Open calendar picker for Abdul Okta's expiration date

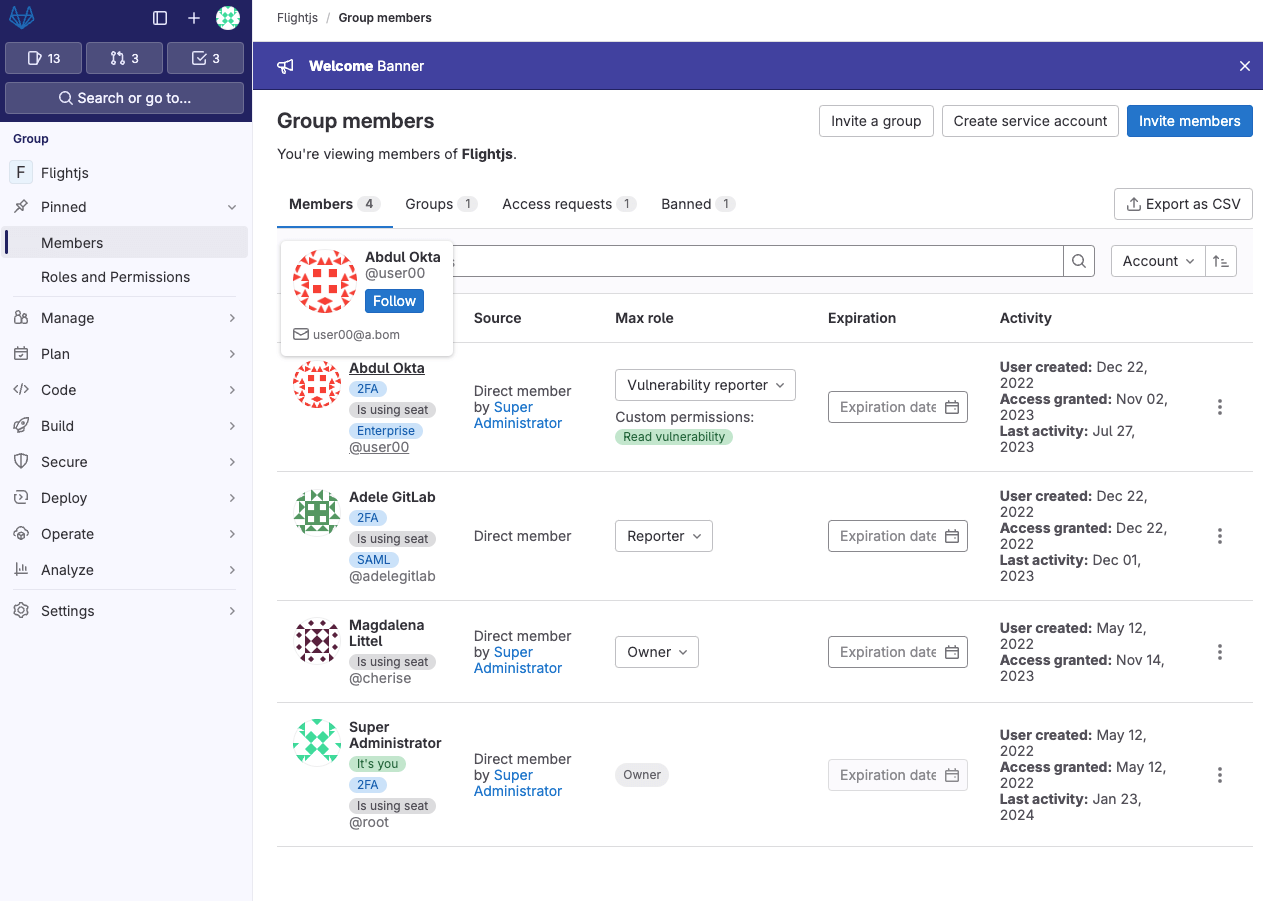950,407
